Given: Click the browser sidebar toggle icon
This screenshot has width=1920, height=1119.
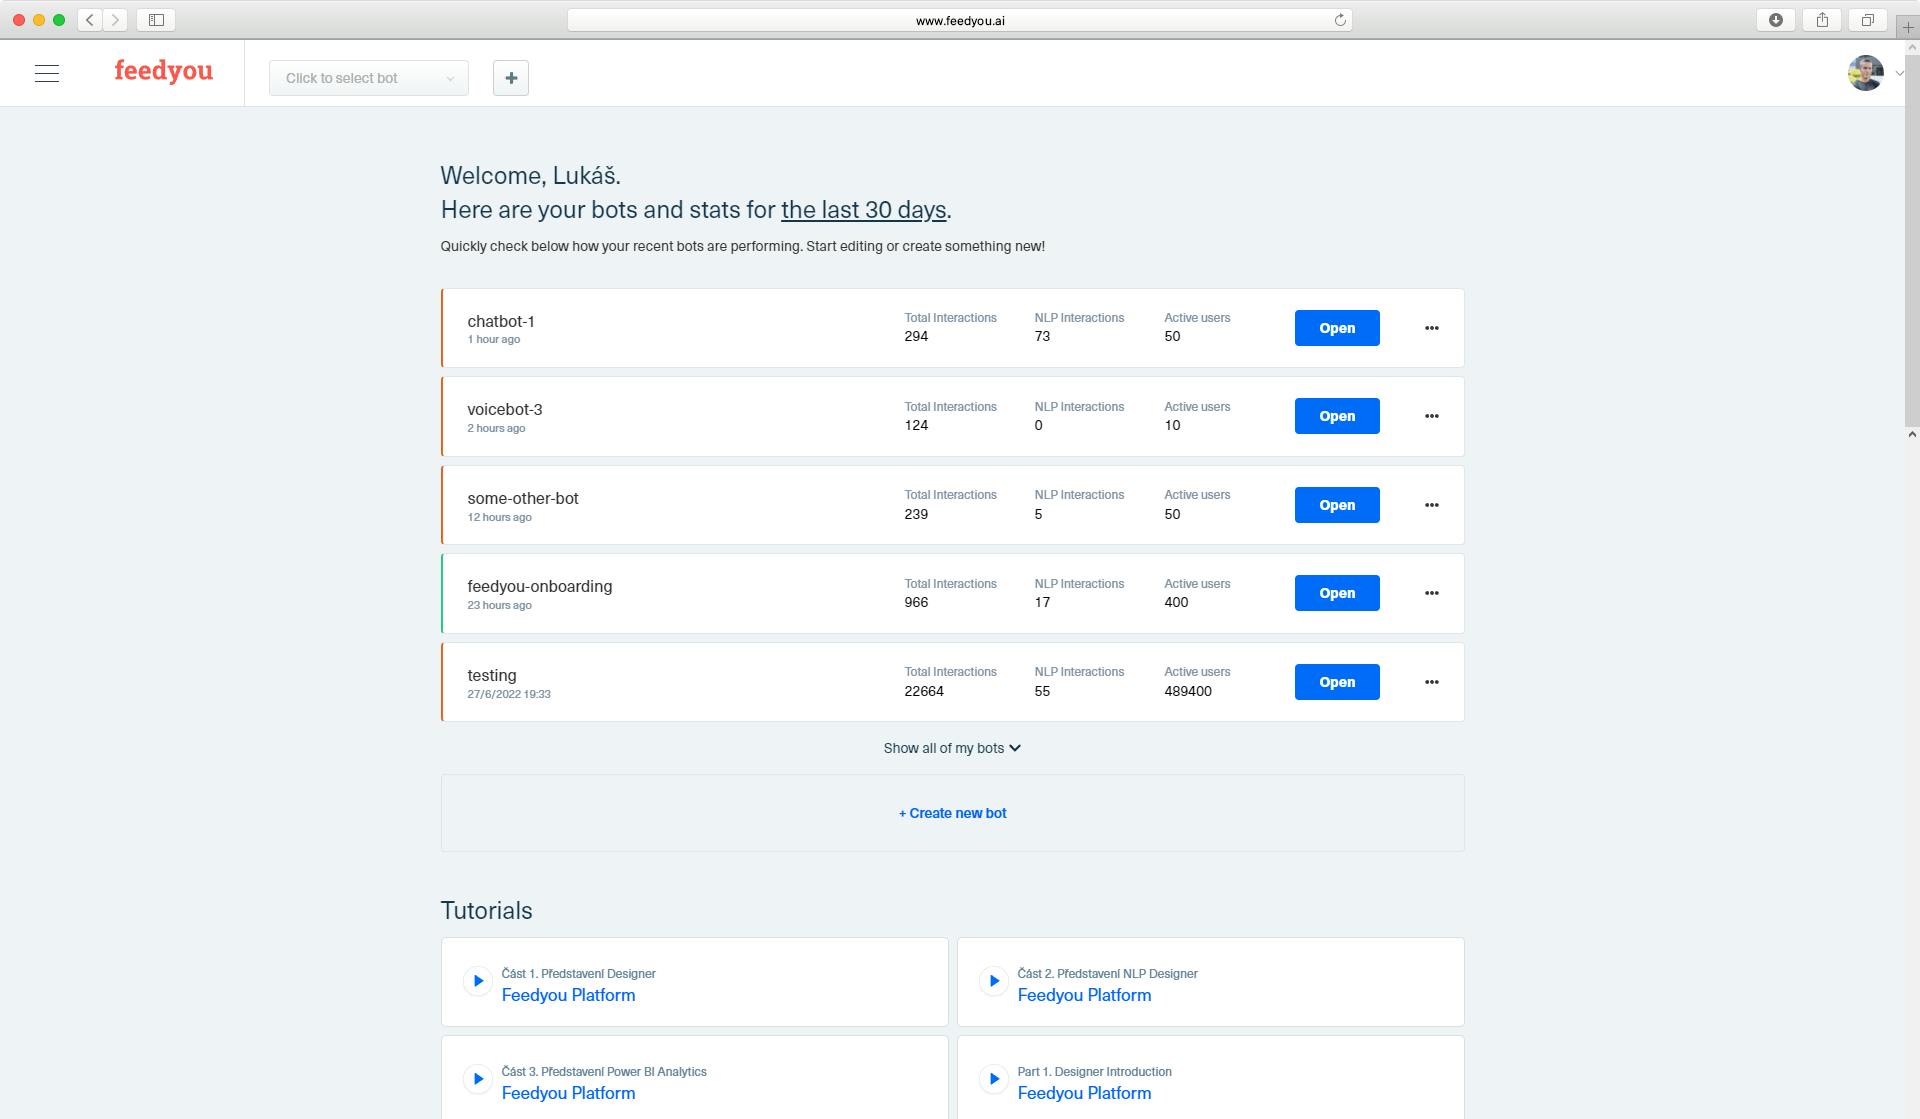Looking at the screenshot, I should (x=158, y=19).
